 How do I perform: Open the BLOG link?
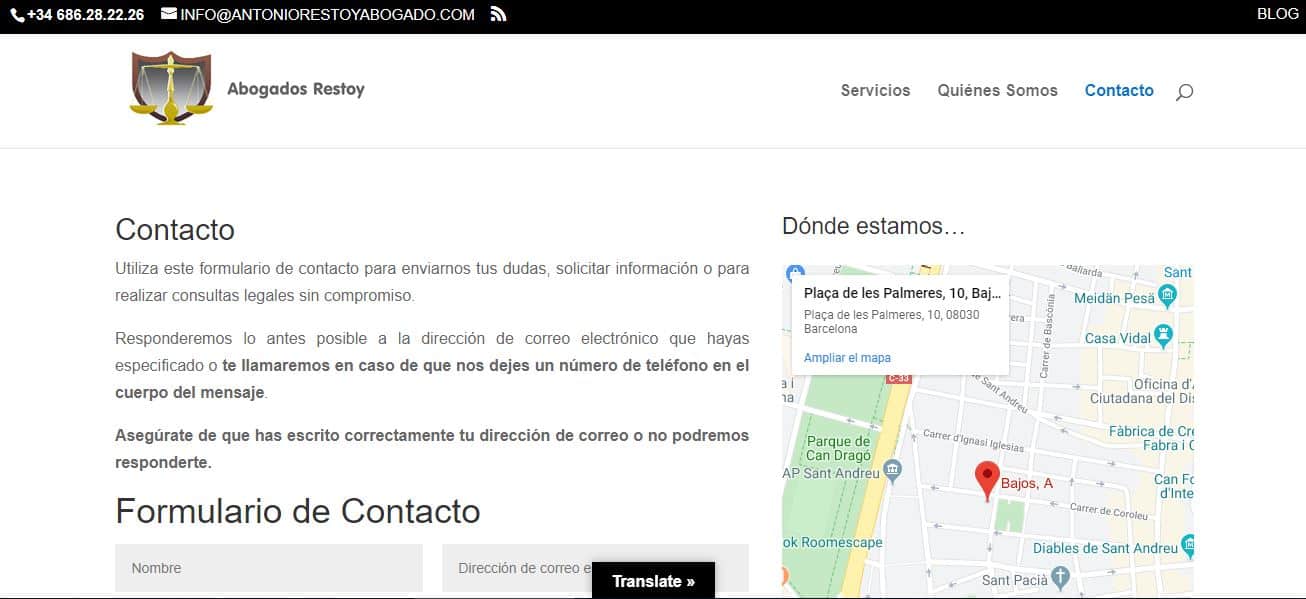point(1277,14)
